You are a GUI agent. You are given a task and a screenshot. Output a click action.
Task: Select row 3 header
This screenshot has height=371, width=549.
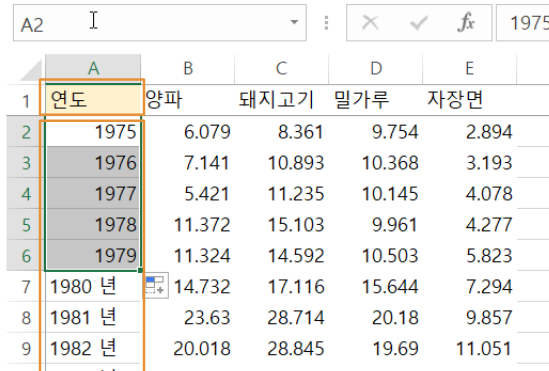26,163
